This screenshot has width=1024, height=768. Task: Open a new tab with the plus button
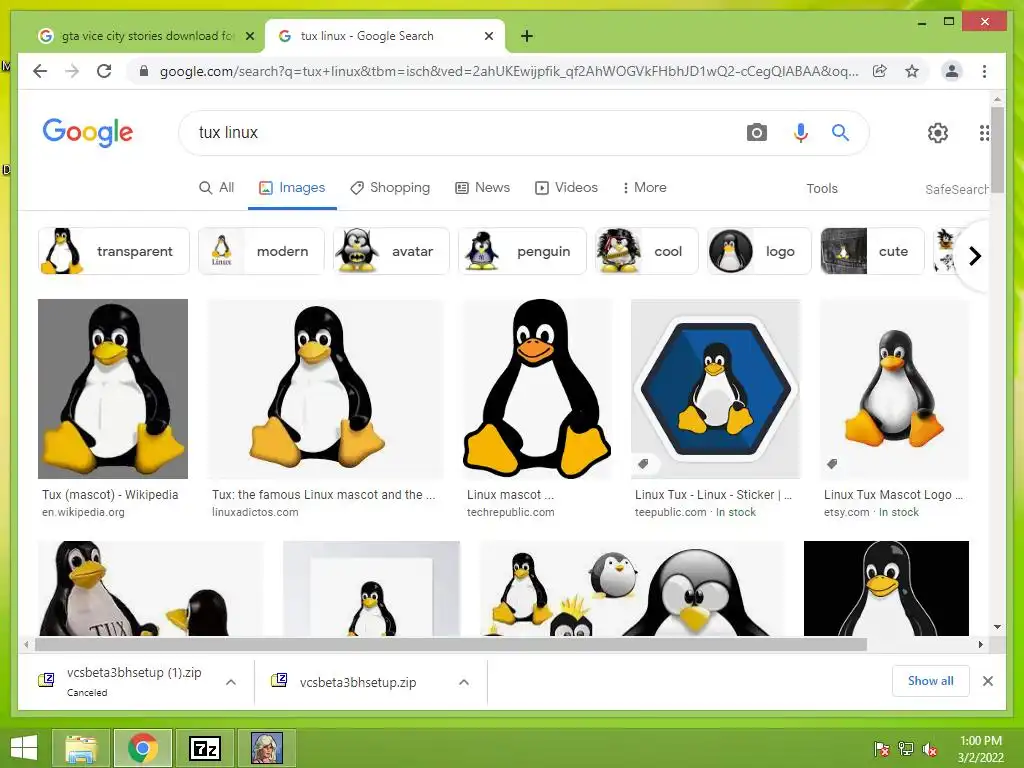(527, 36)
